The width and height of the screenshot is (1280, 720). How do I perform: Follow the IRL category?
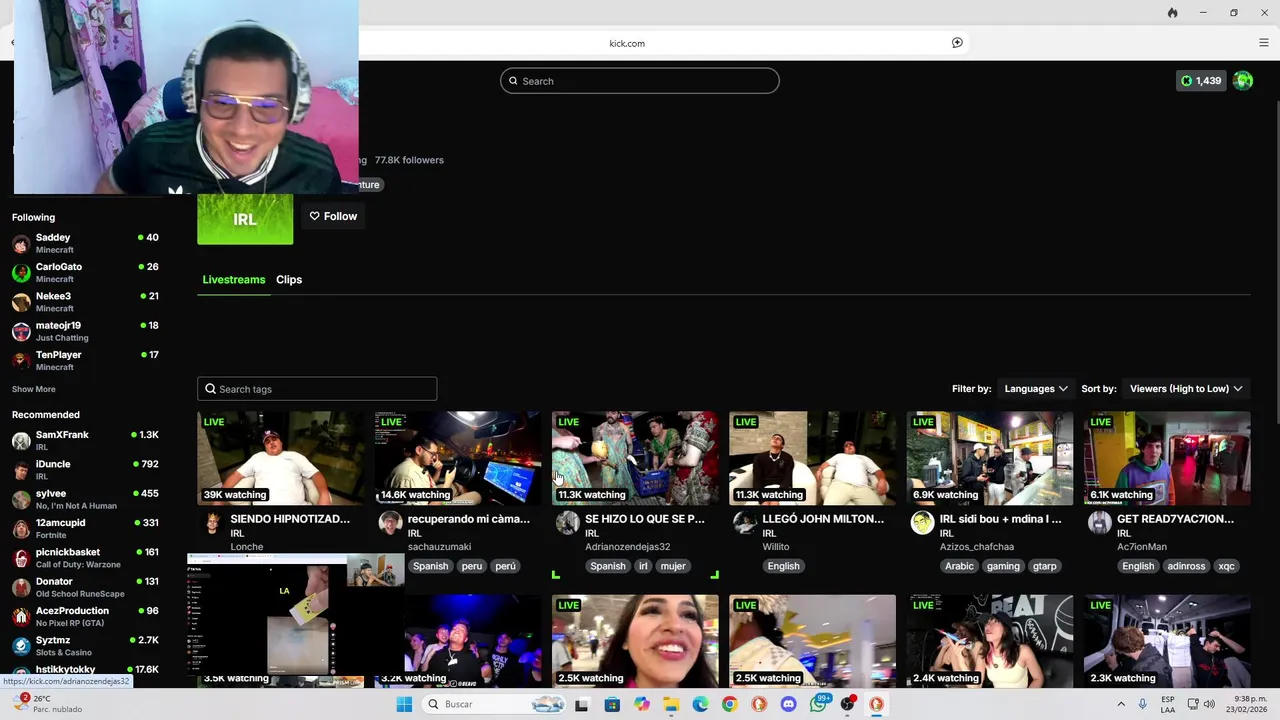pyautogui.click(x=333, y=216)
